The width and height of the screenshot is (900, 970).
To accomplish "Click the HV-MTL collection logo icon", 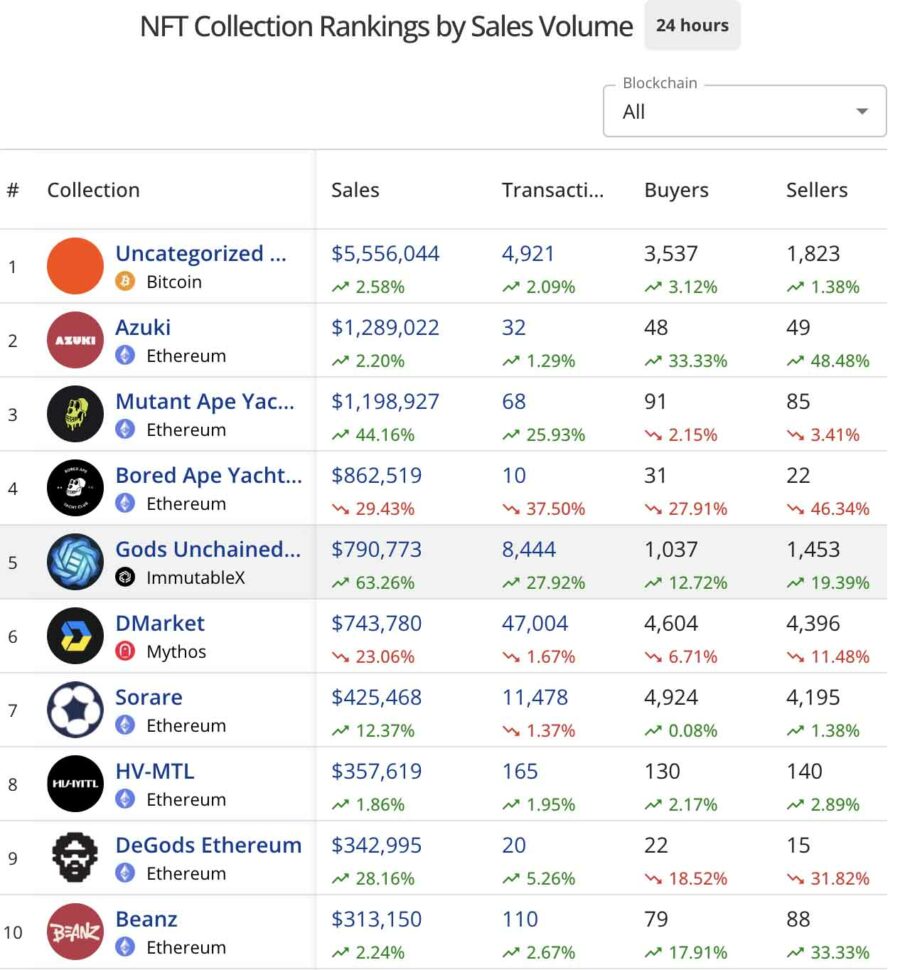I will [75, 784].
